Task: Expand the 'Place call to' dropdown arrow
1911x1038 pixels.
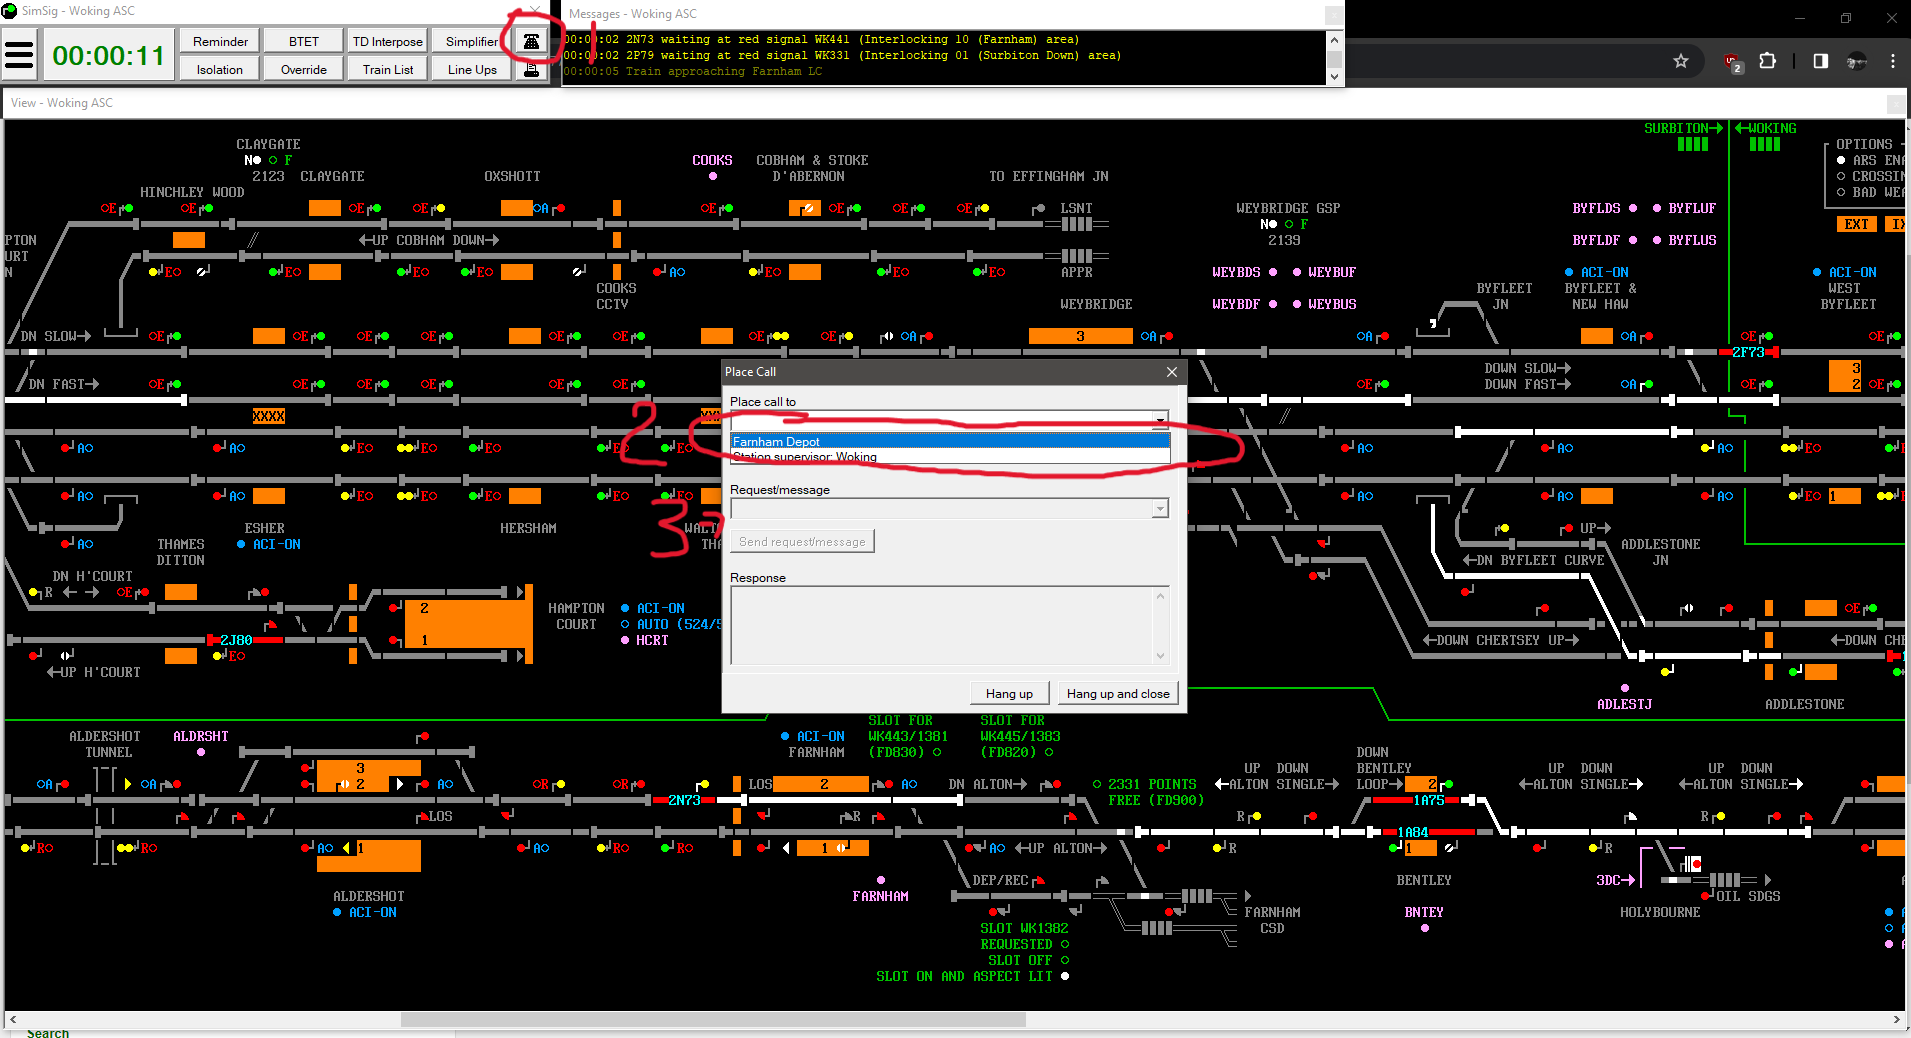Action: coord(1160,420)
